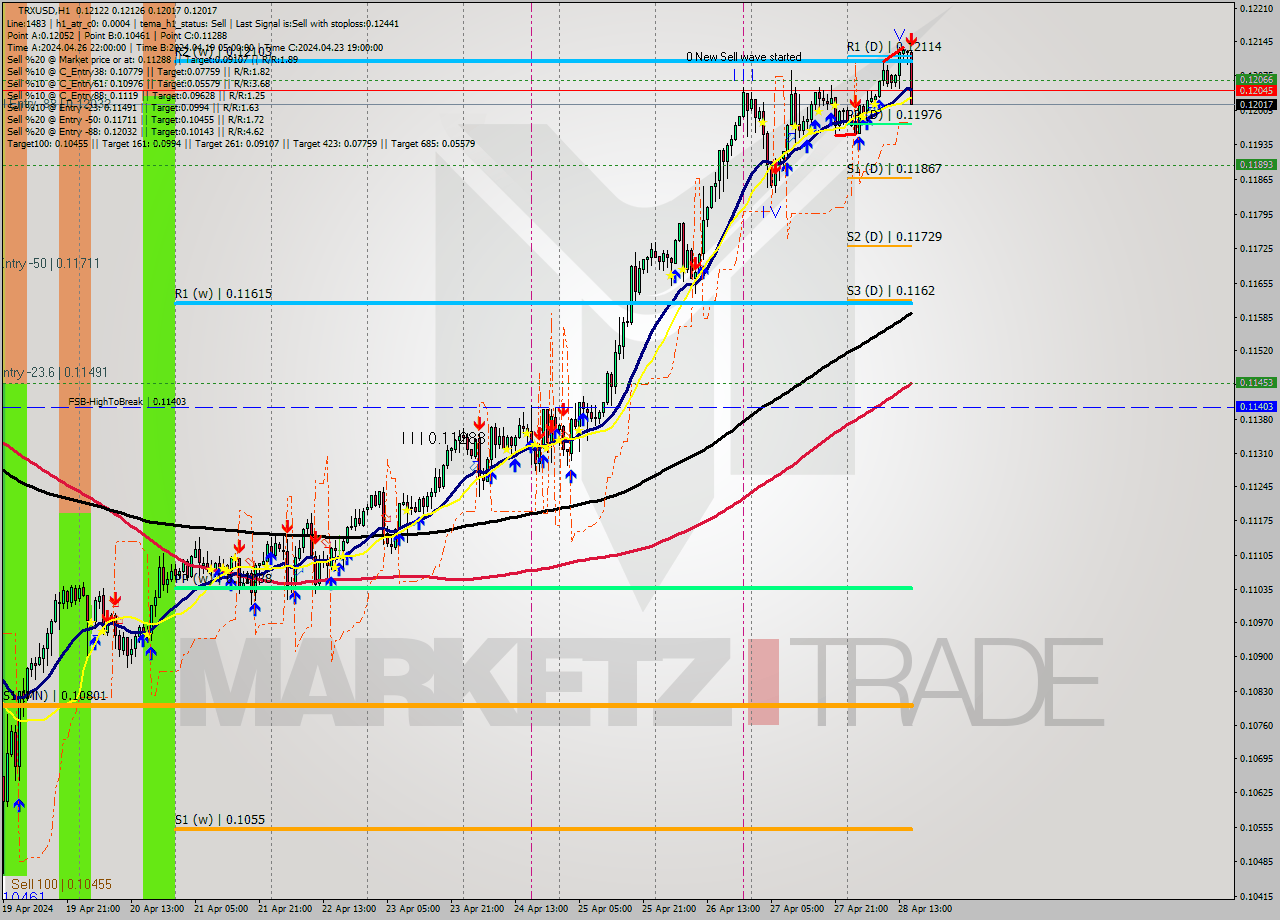This screenshot has width=1280, height=920.
Task: Click the green 0.12066 price tag
Action: [1256, 79]
